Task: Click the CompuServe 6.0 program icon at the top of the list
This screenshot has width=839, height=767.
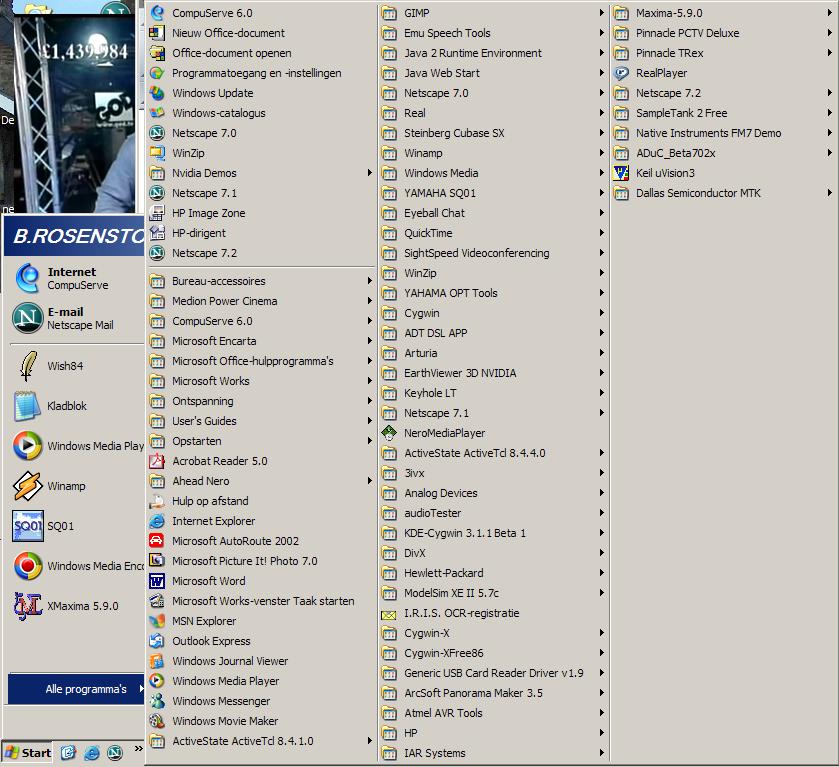Action: 157,13
